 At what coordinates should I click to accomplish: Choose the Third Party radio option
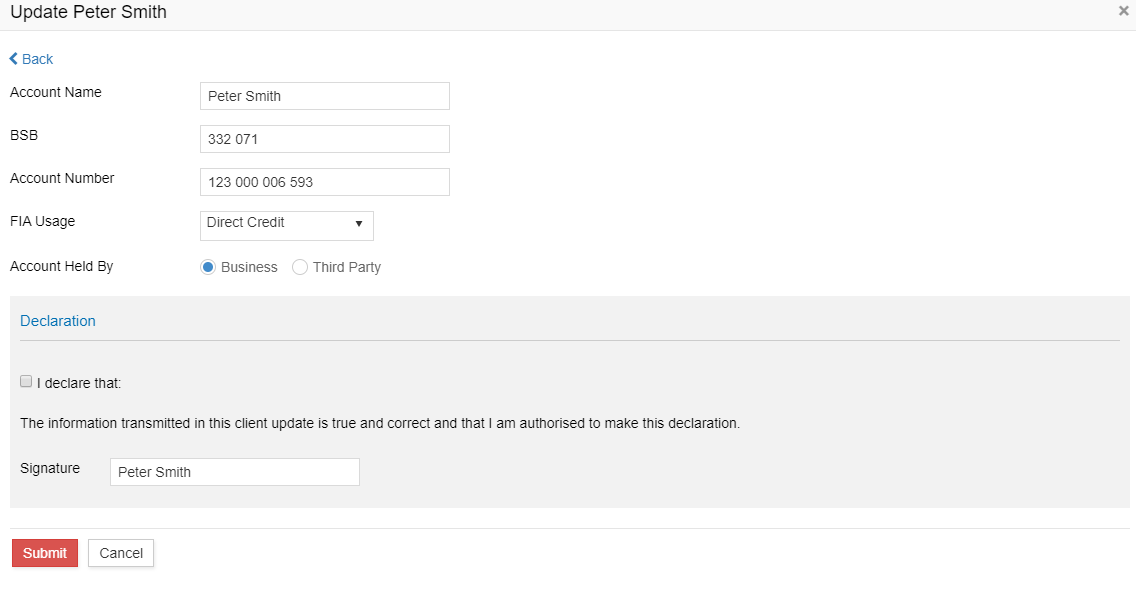pos(300,267)
